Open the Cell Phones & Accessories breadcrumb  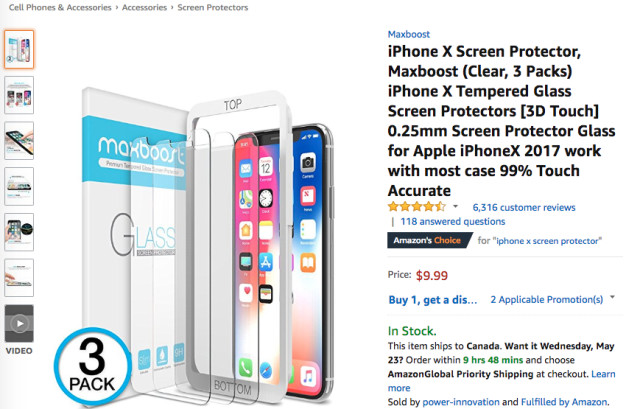pos(60,7)
